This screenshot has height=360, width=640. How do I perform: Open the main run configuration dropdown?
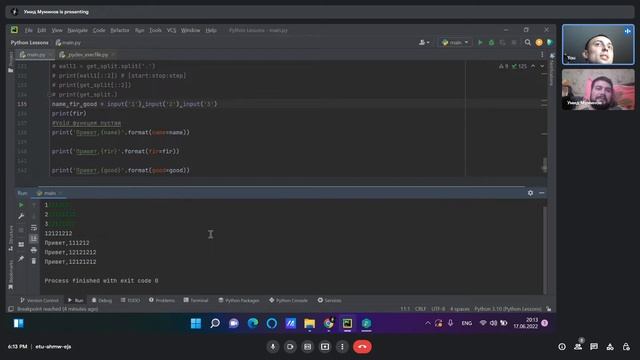pyautogui.click(x=455, y=42)
